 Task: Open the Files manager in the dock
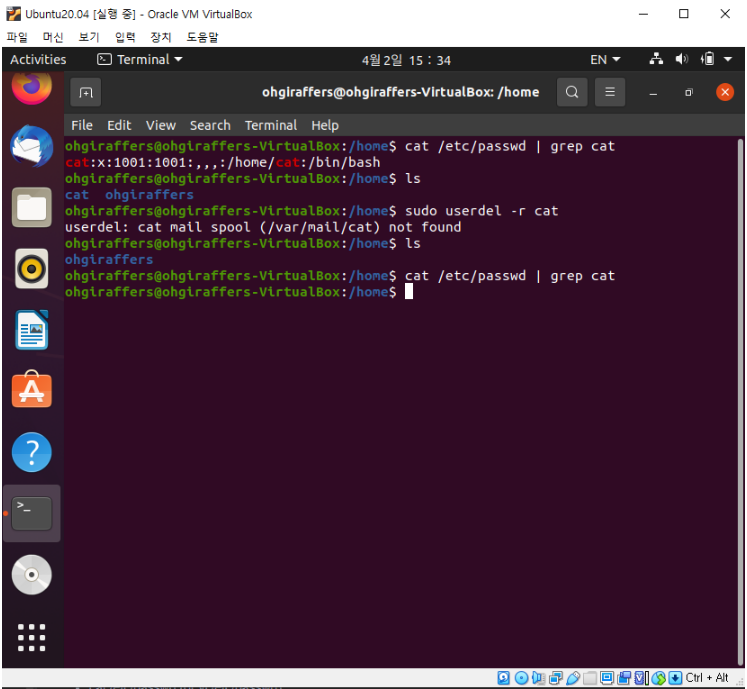31,207
